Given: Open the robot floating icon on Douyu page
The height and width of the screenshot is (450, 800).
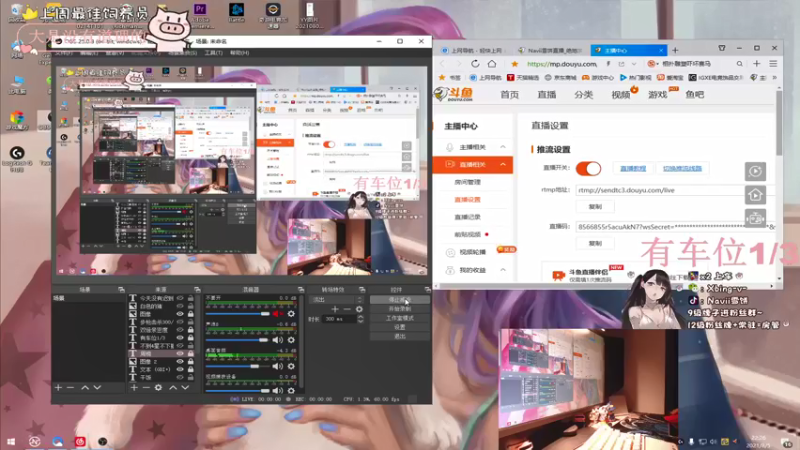Looking at the screenshot, I should click(755, 218).
